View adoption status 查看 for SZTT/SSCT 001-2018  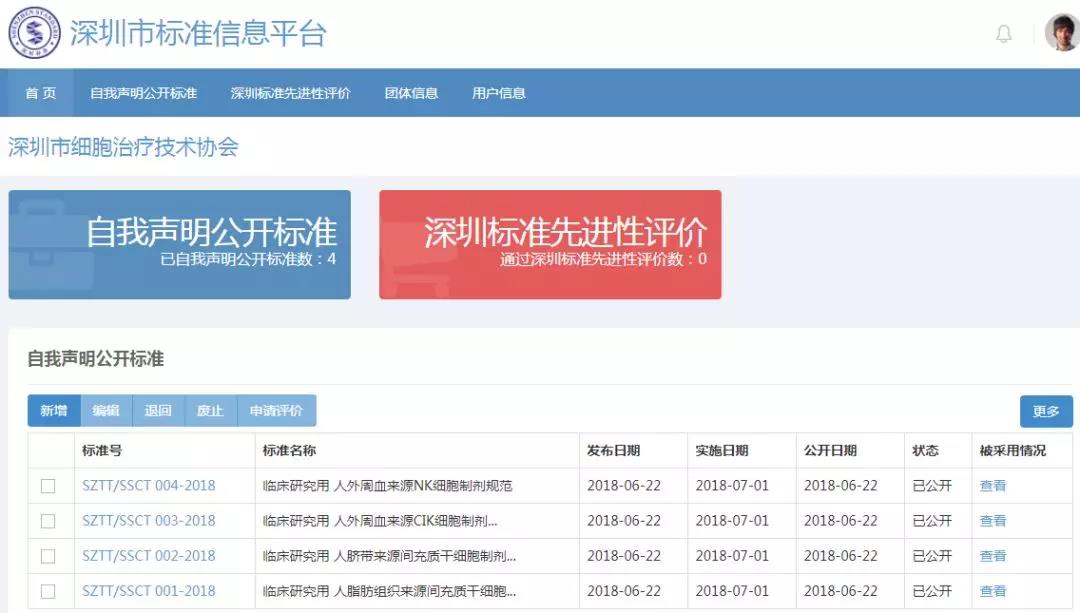992,591
